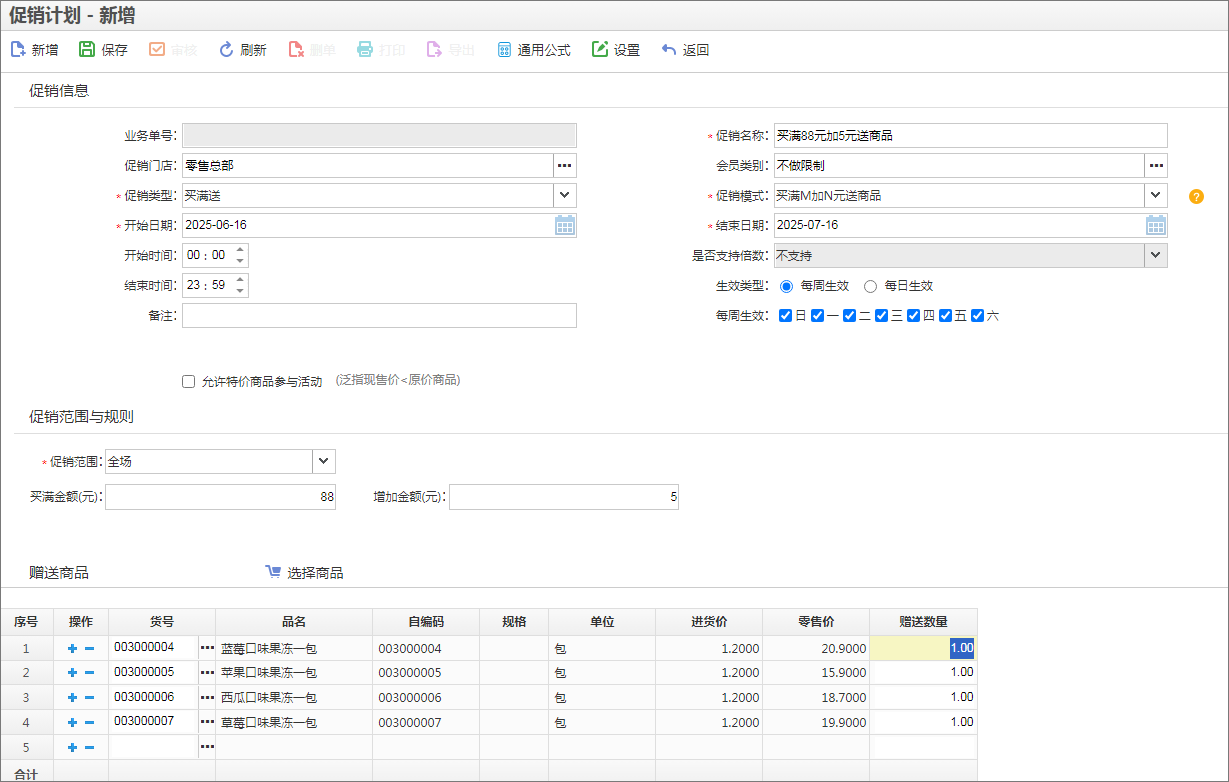Toggle the 五 (Friday) checkbox
The width and height of the screenshot is (1229, 782).
946,316
